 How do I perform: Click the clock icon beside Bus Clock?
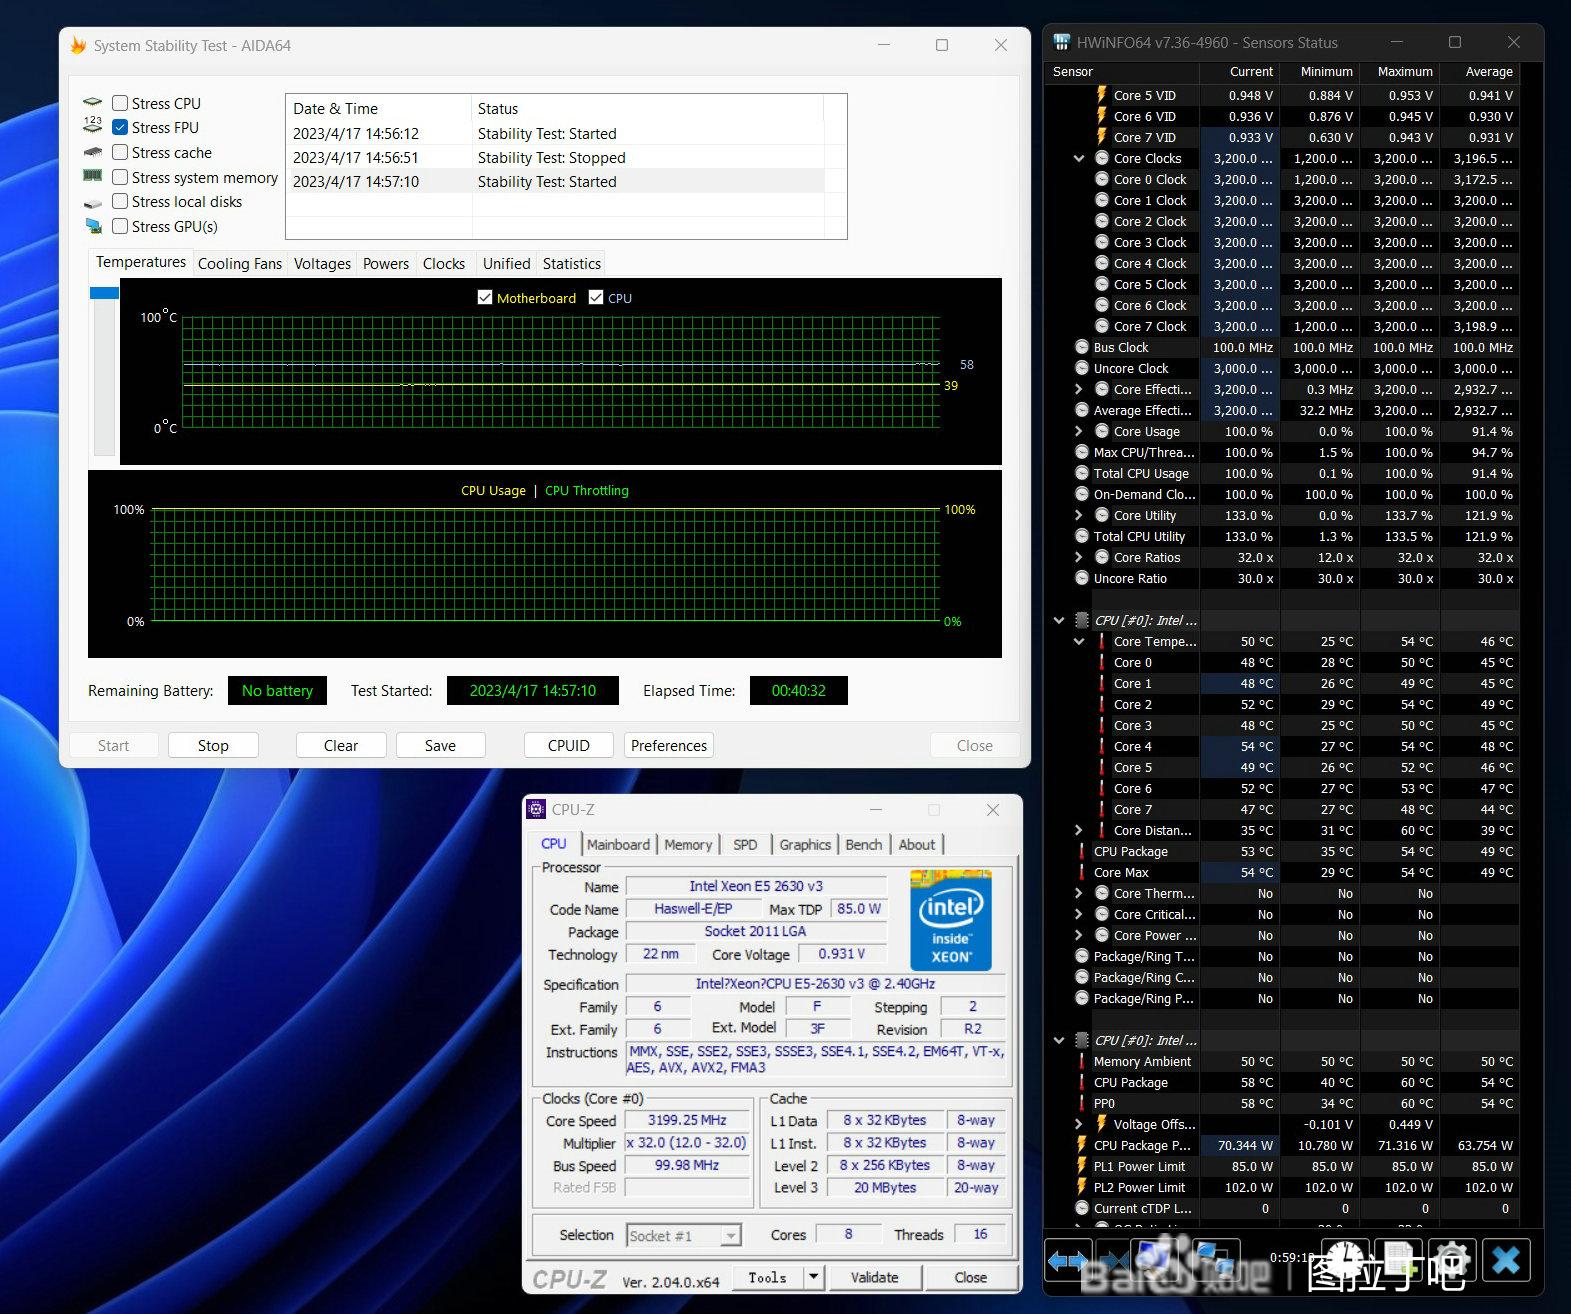point(1082,347)
